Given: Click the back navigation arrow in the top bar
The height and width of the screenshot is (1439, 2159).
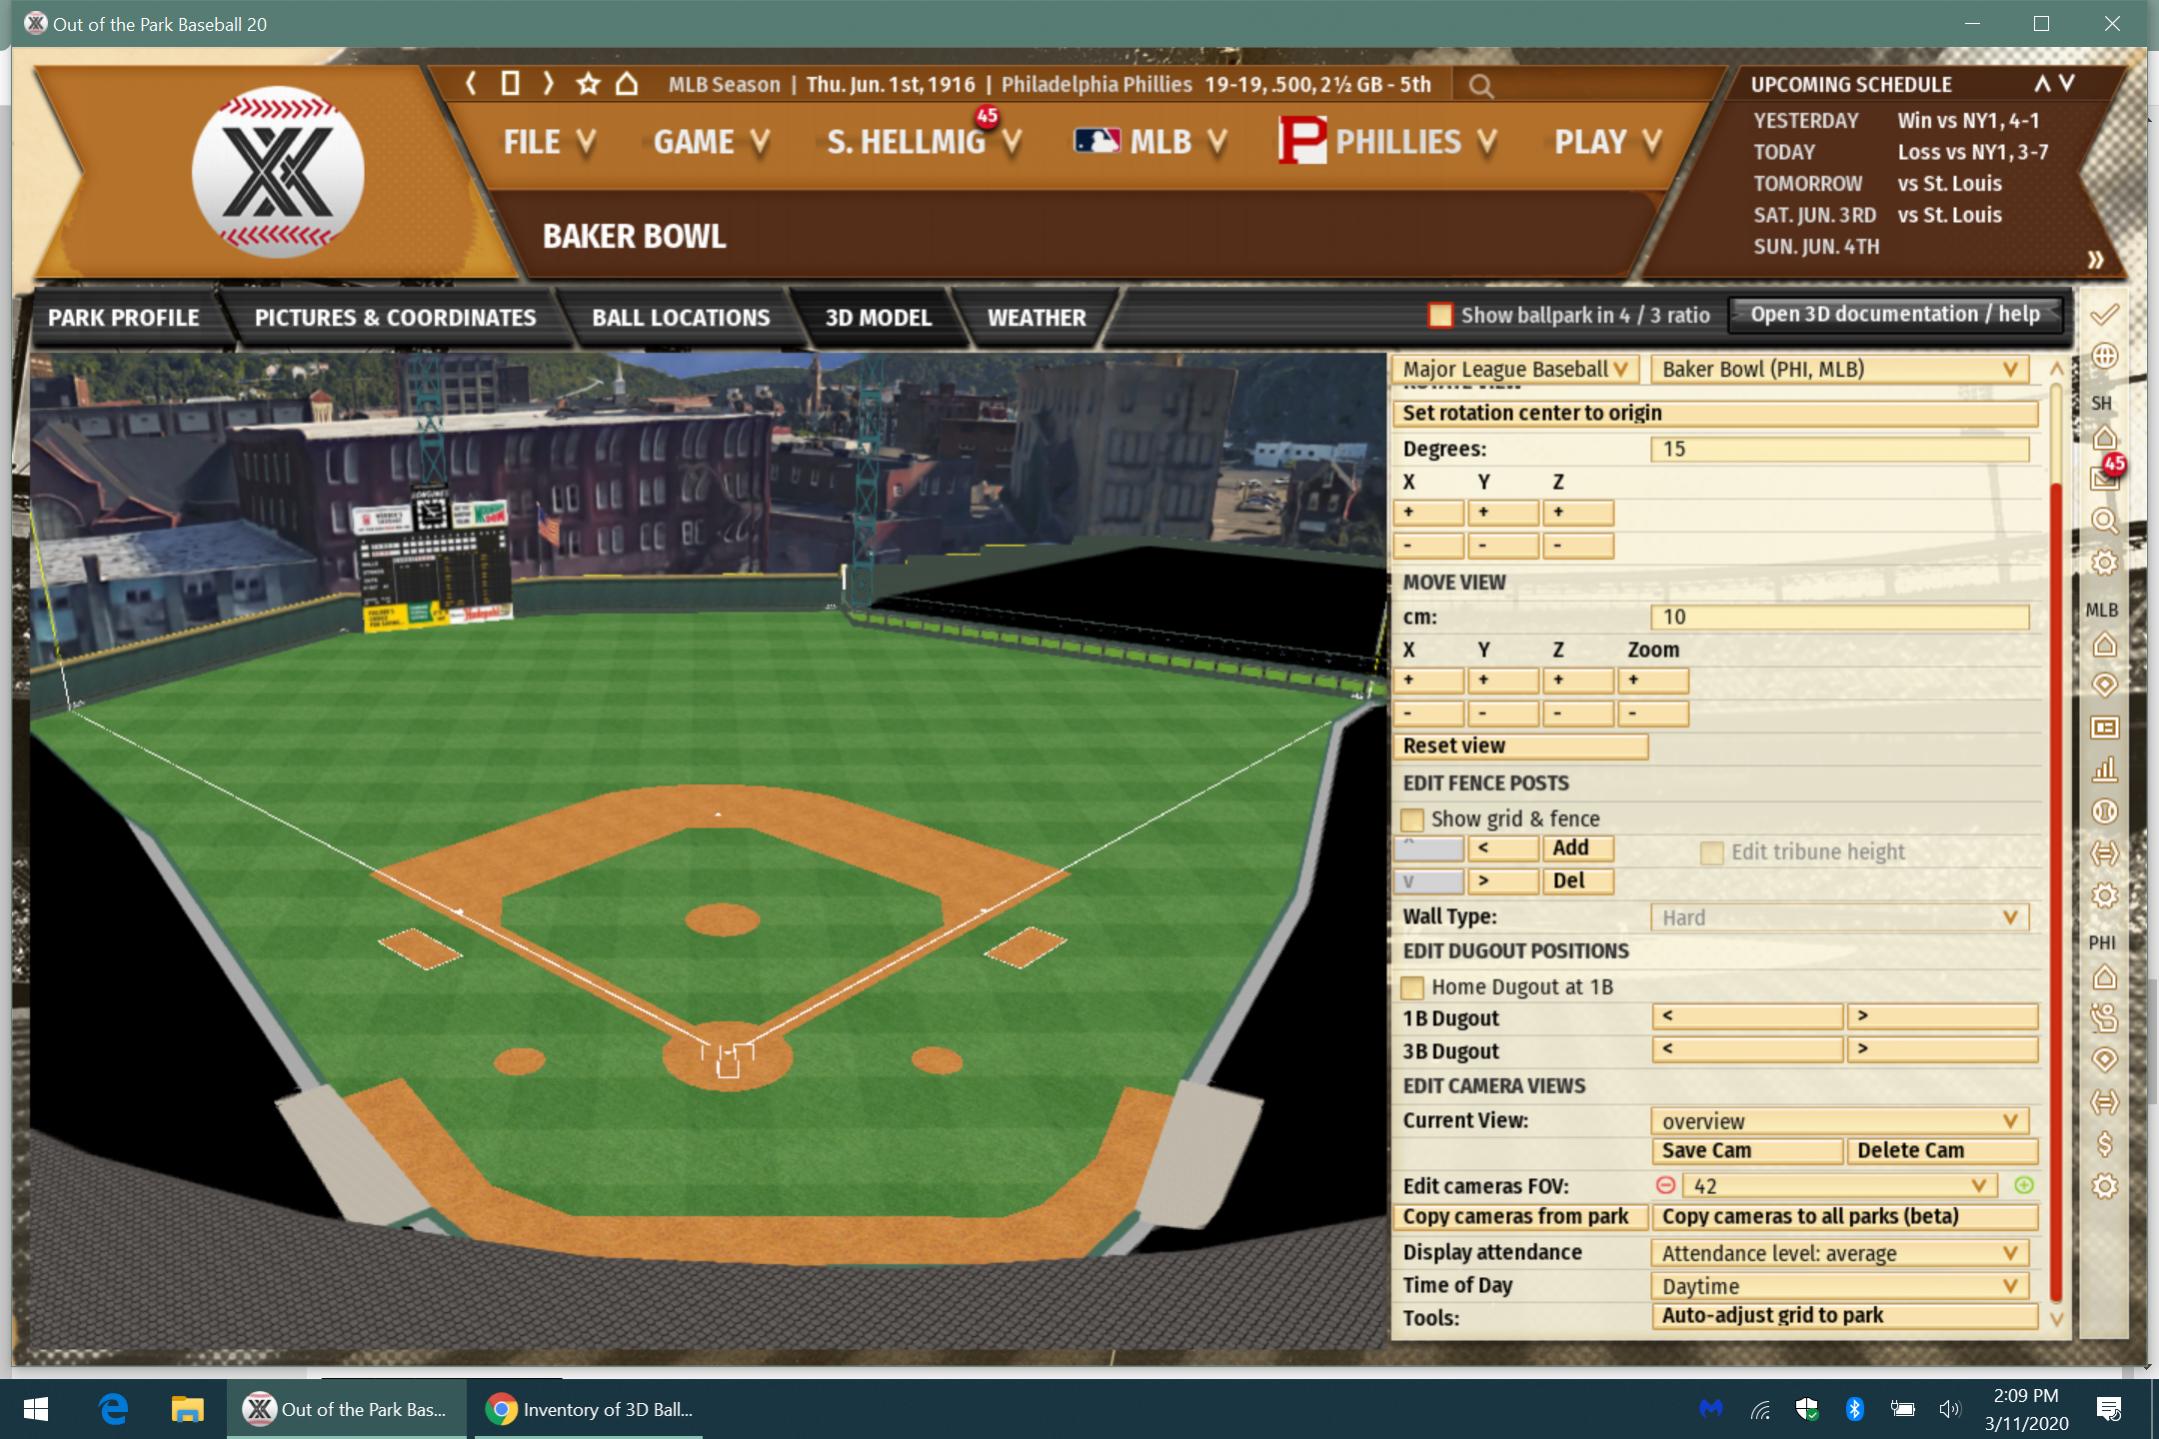Looking at the screenshot, I should tap(471, 84).
